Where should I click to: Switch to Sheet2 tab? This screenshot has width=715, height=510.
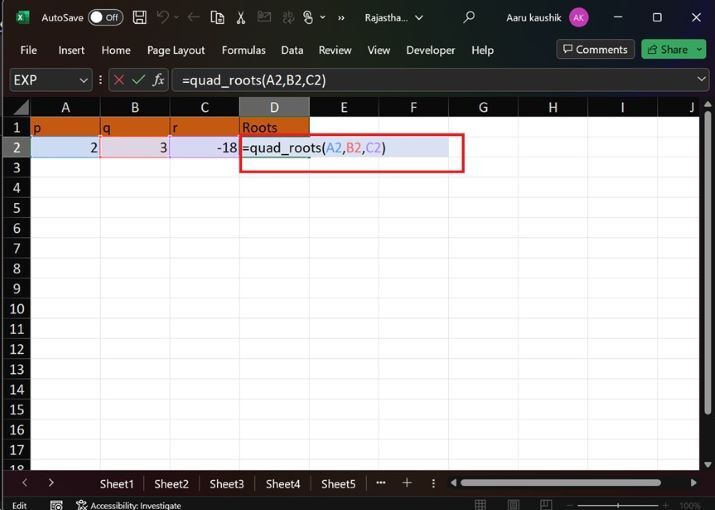(171, 484)
